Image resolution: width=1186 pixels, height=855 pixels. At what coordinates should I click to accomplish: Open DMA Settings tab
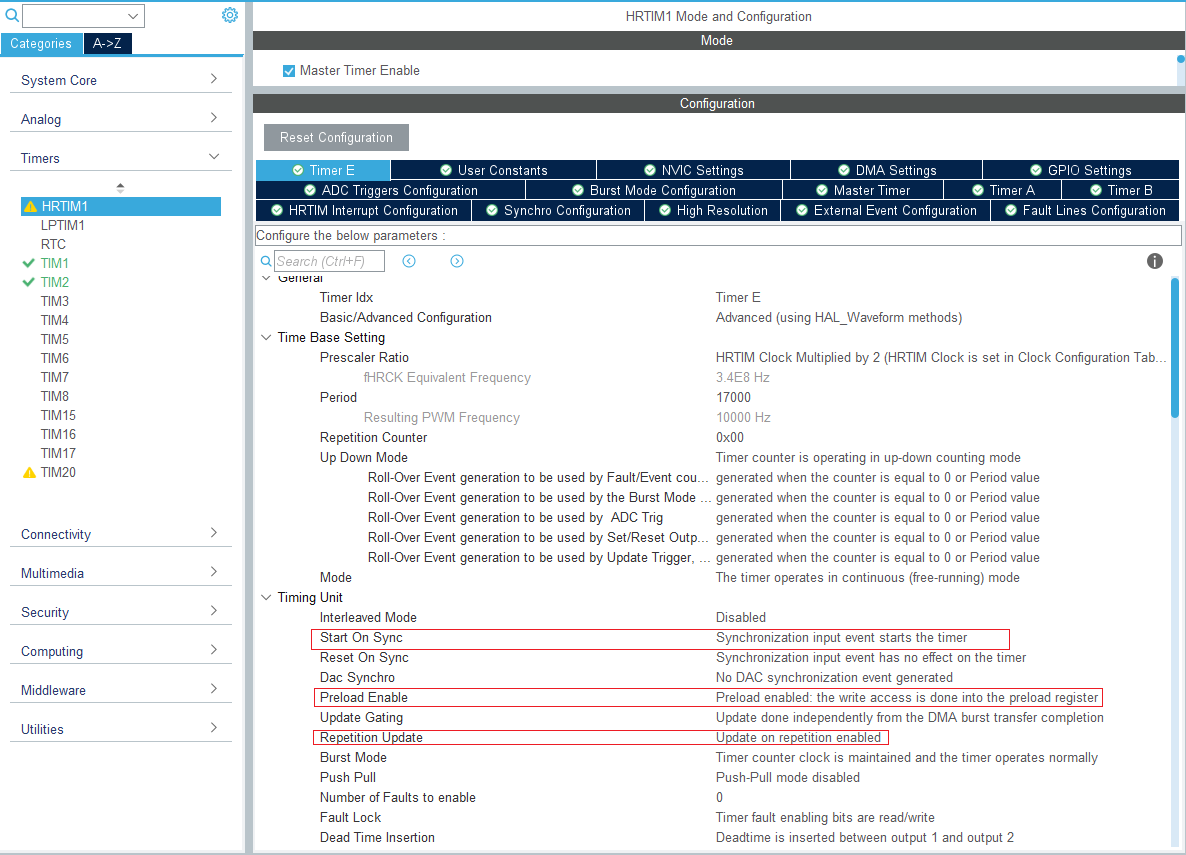click(x=886, y=170)
